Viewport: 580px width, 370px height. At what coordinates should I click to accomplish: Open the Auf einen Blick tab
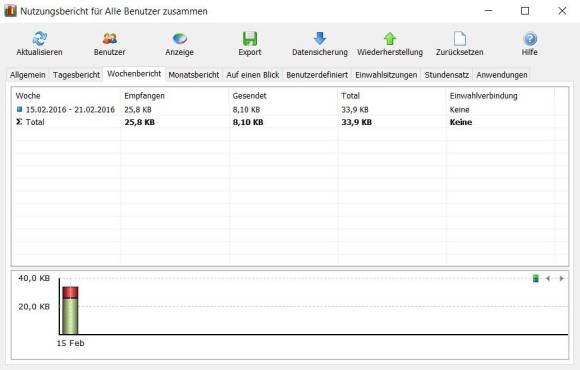[x=253, y=75]
